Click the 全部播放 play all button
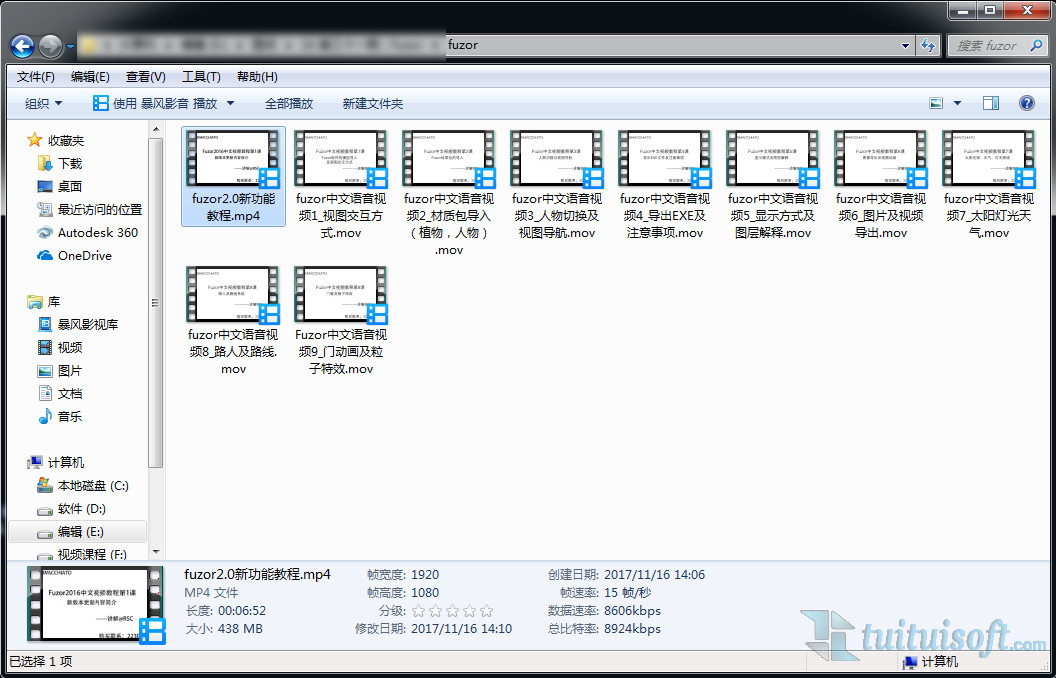 tap(289, 103)
